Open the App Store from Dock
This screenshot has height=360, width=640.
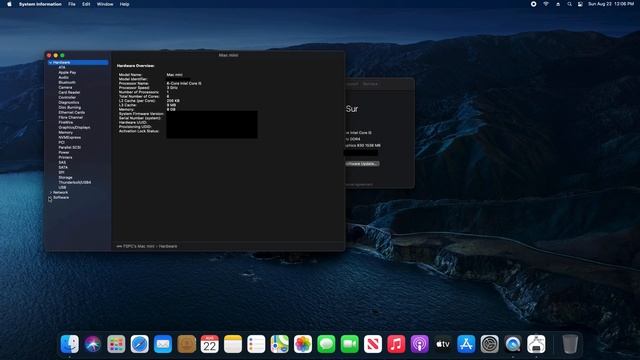click(x=466, y=344)
